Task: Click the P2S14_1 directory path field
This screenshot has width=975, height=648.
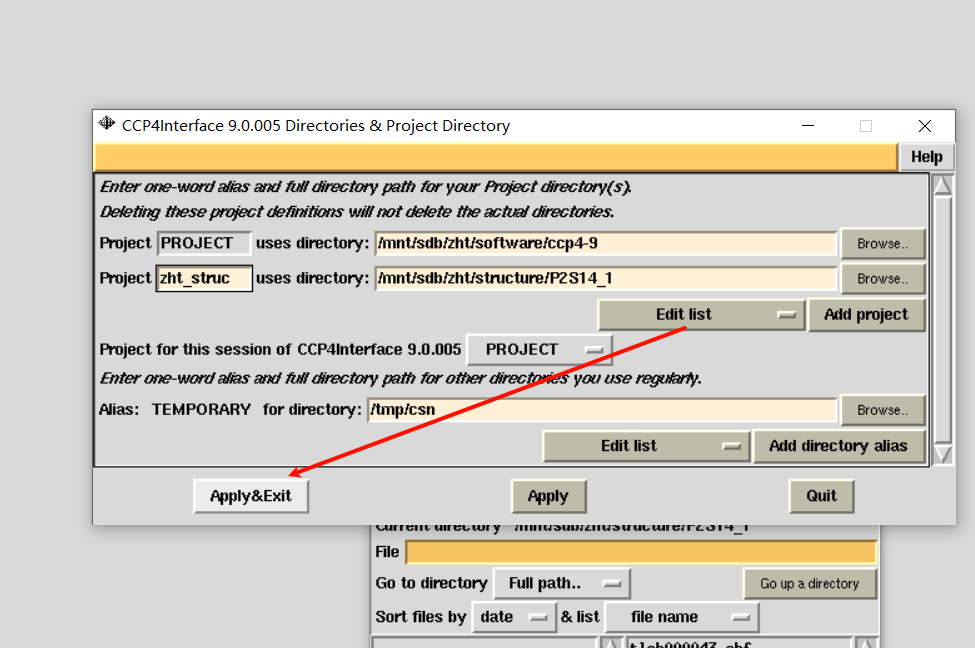Action: pyautogui.click(x=605, y=278)
